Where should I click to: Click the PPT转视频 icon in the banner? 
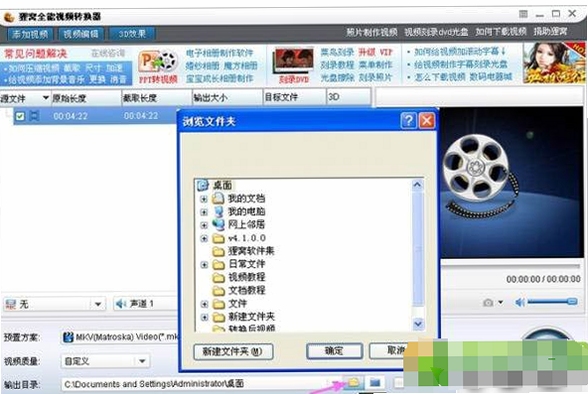click(158, 62)
